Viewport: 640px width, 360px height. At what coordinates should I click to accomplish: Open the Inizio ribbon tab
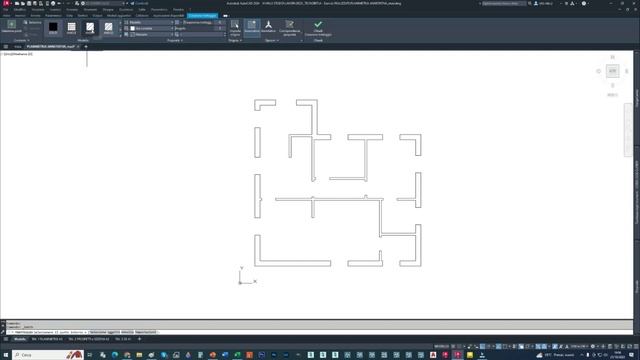[6, 16]
